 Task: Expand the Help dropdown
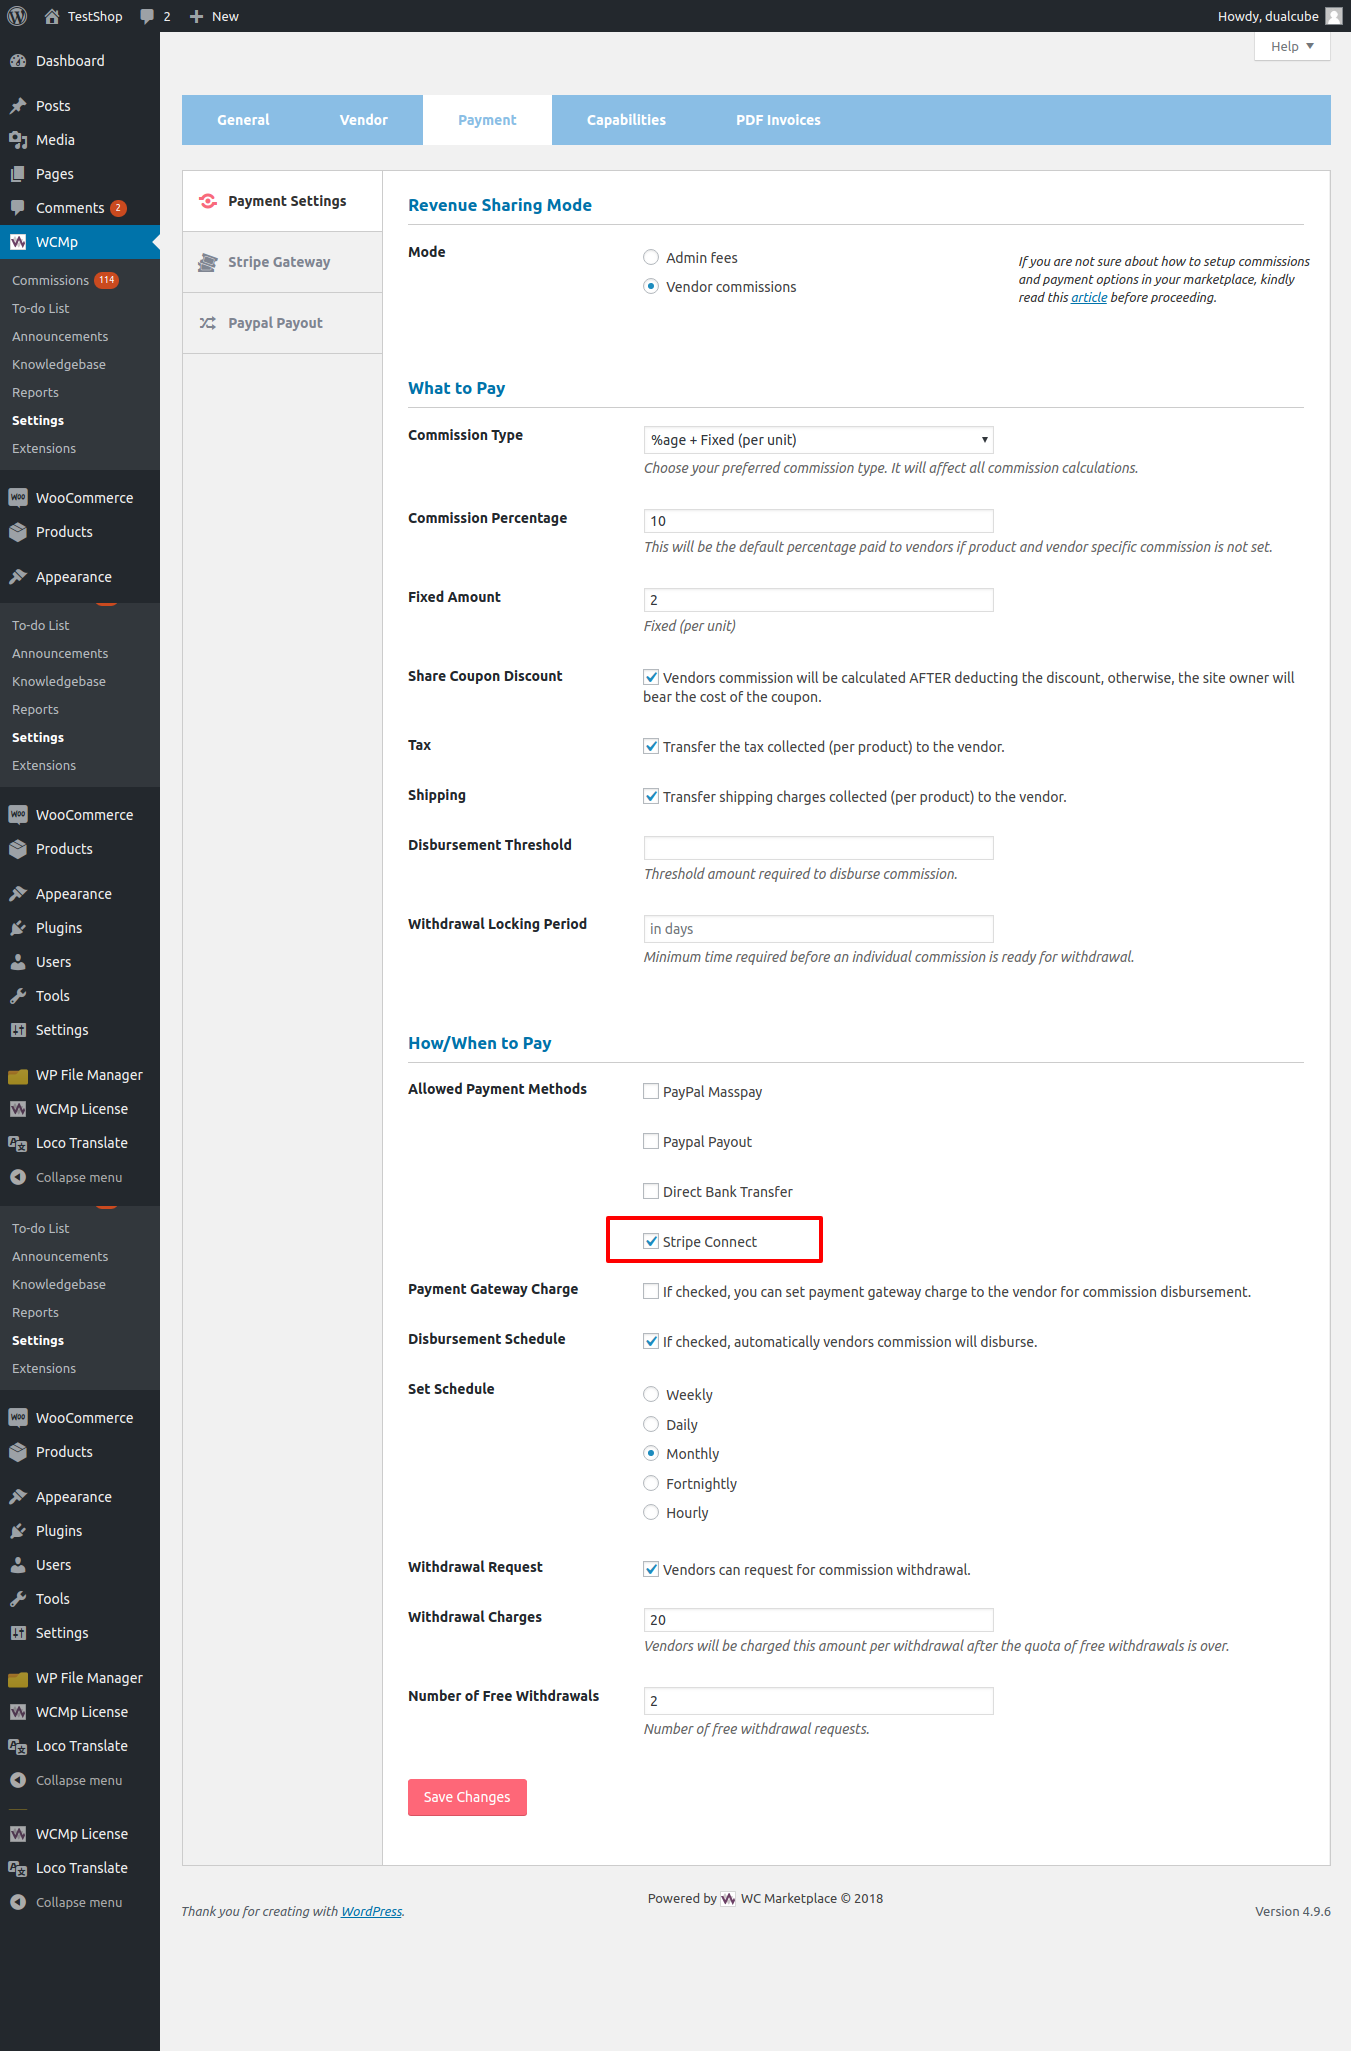coord(1292,47)
